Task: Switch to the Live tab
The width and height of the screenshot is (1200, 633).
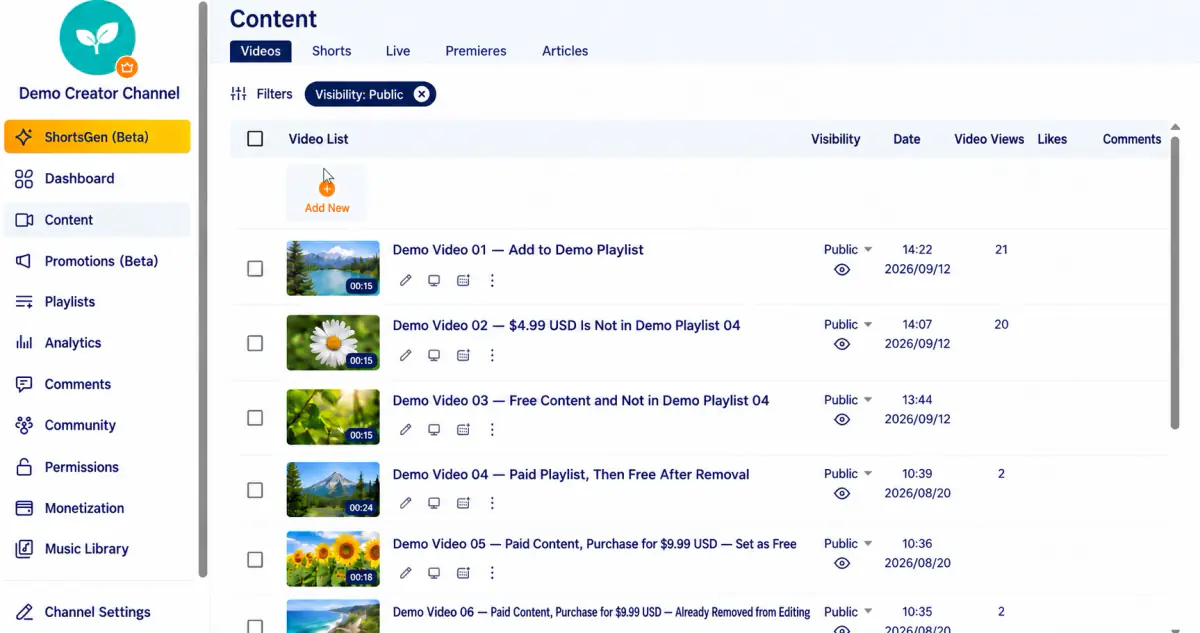Action: [x=398, y=51]
